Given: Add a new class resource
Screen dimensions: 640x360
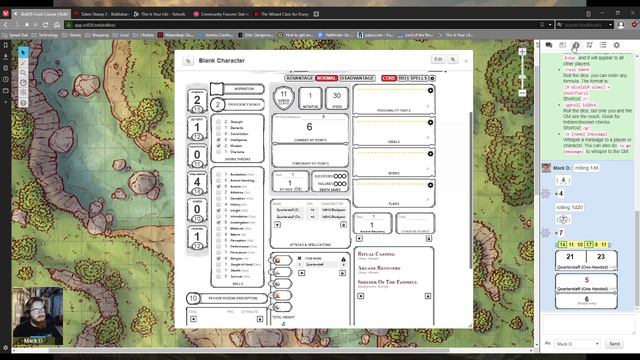Looking at the screenshot, I should pyautogui.click(x=359, y=238).
